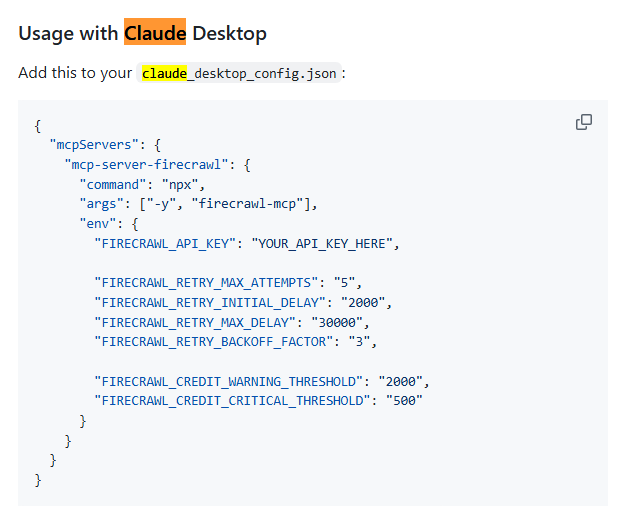Screen dimensions: 632x519
Task: Click the "Add this to your" text
Action: [75, 73]
